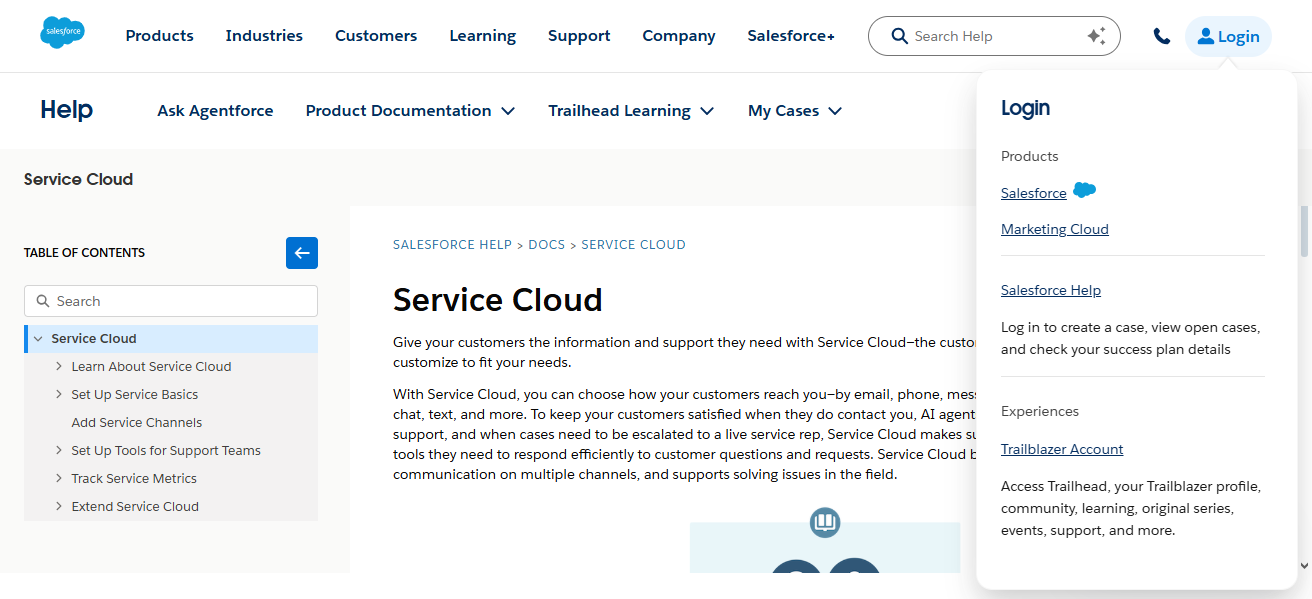
Task: Click SERVICE CLOUD breadcrumb
Action: click(x=634, y=245)
